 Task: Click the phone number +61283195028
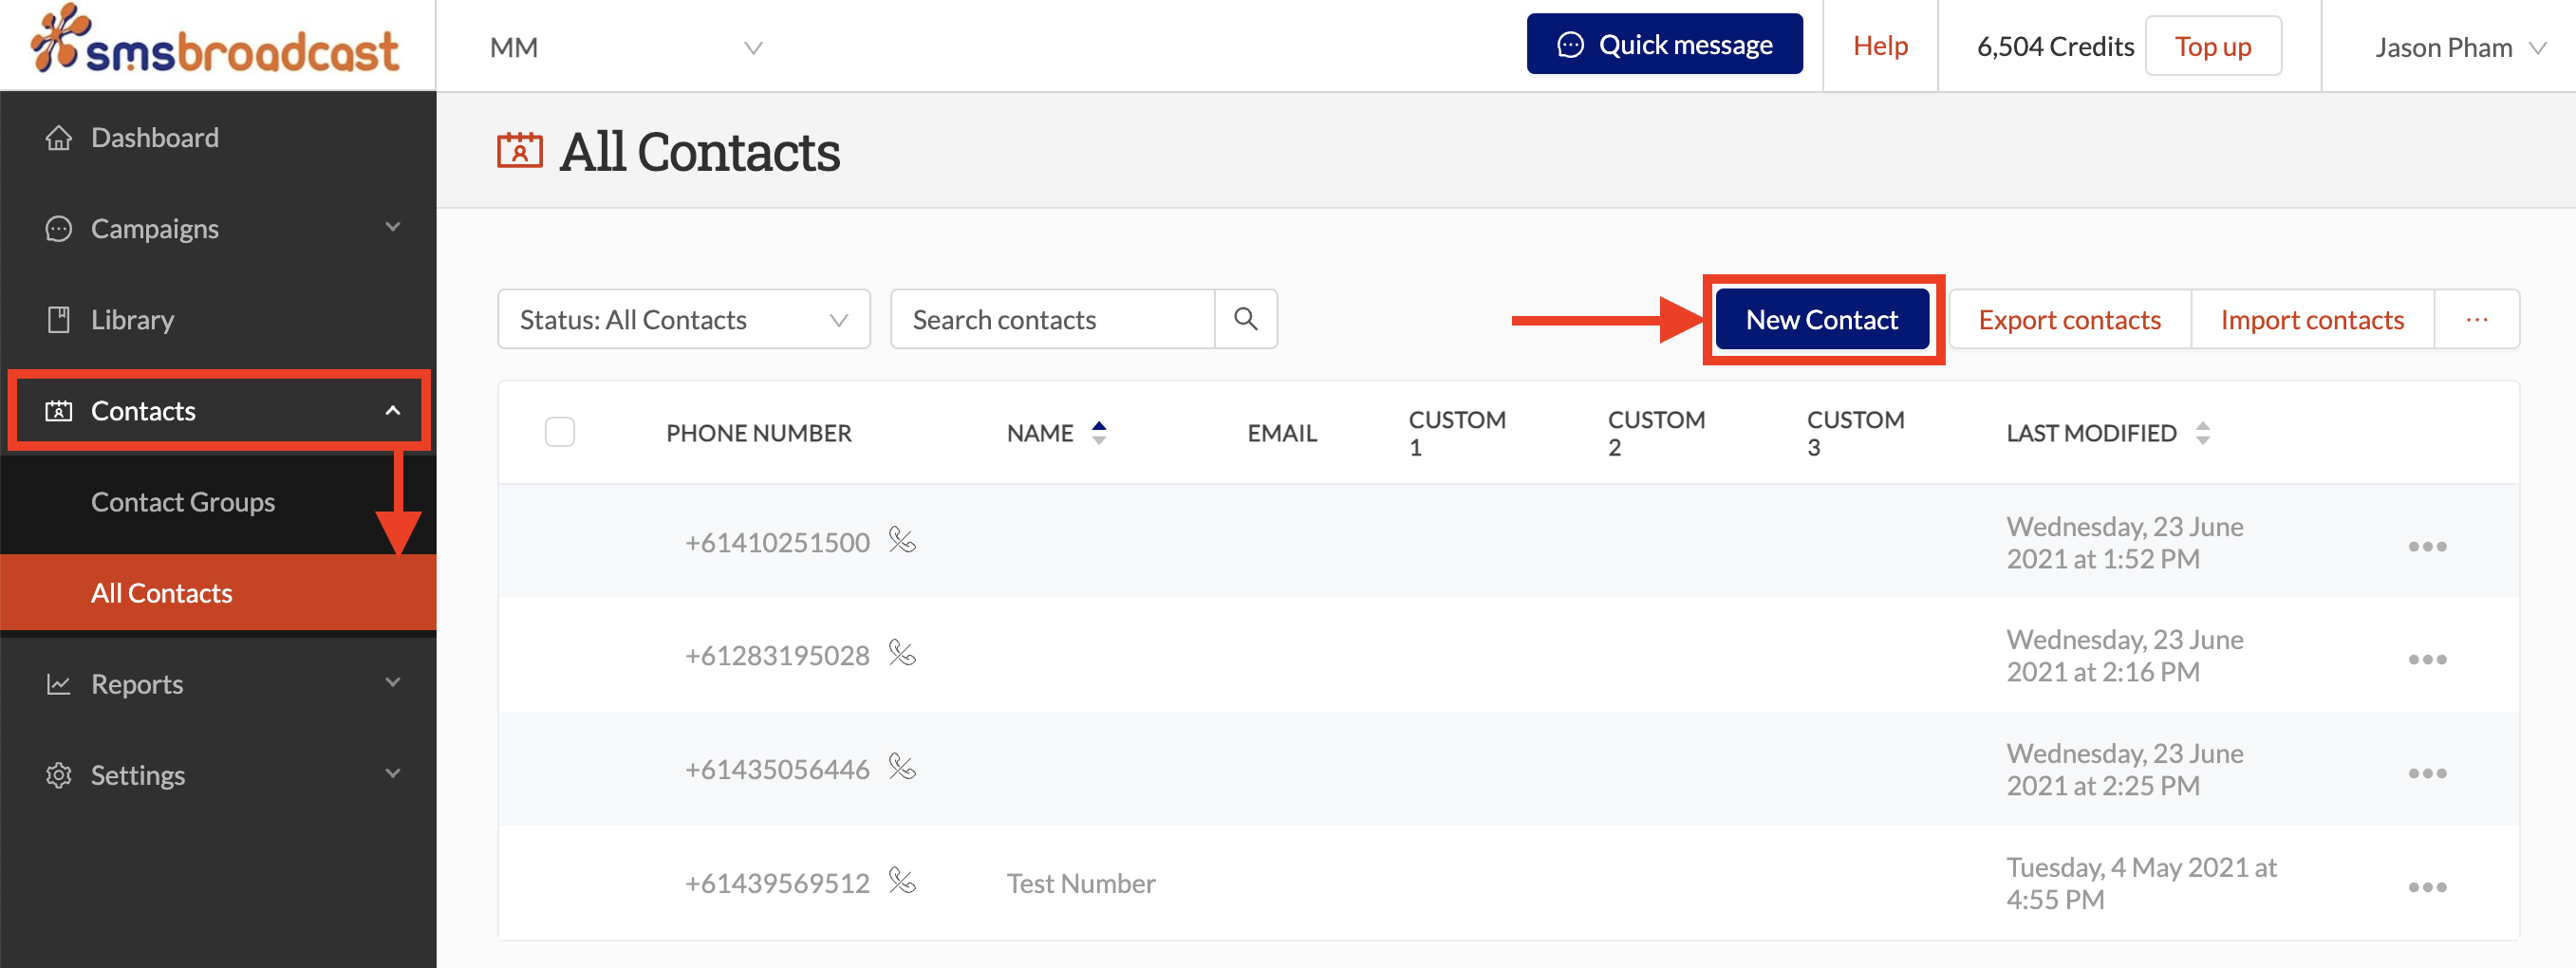(x=777, y=655)
